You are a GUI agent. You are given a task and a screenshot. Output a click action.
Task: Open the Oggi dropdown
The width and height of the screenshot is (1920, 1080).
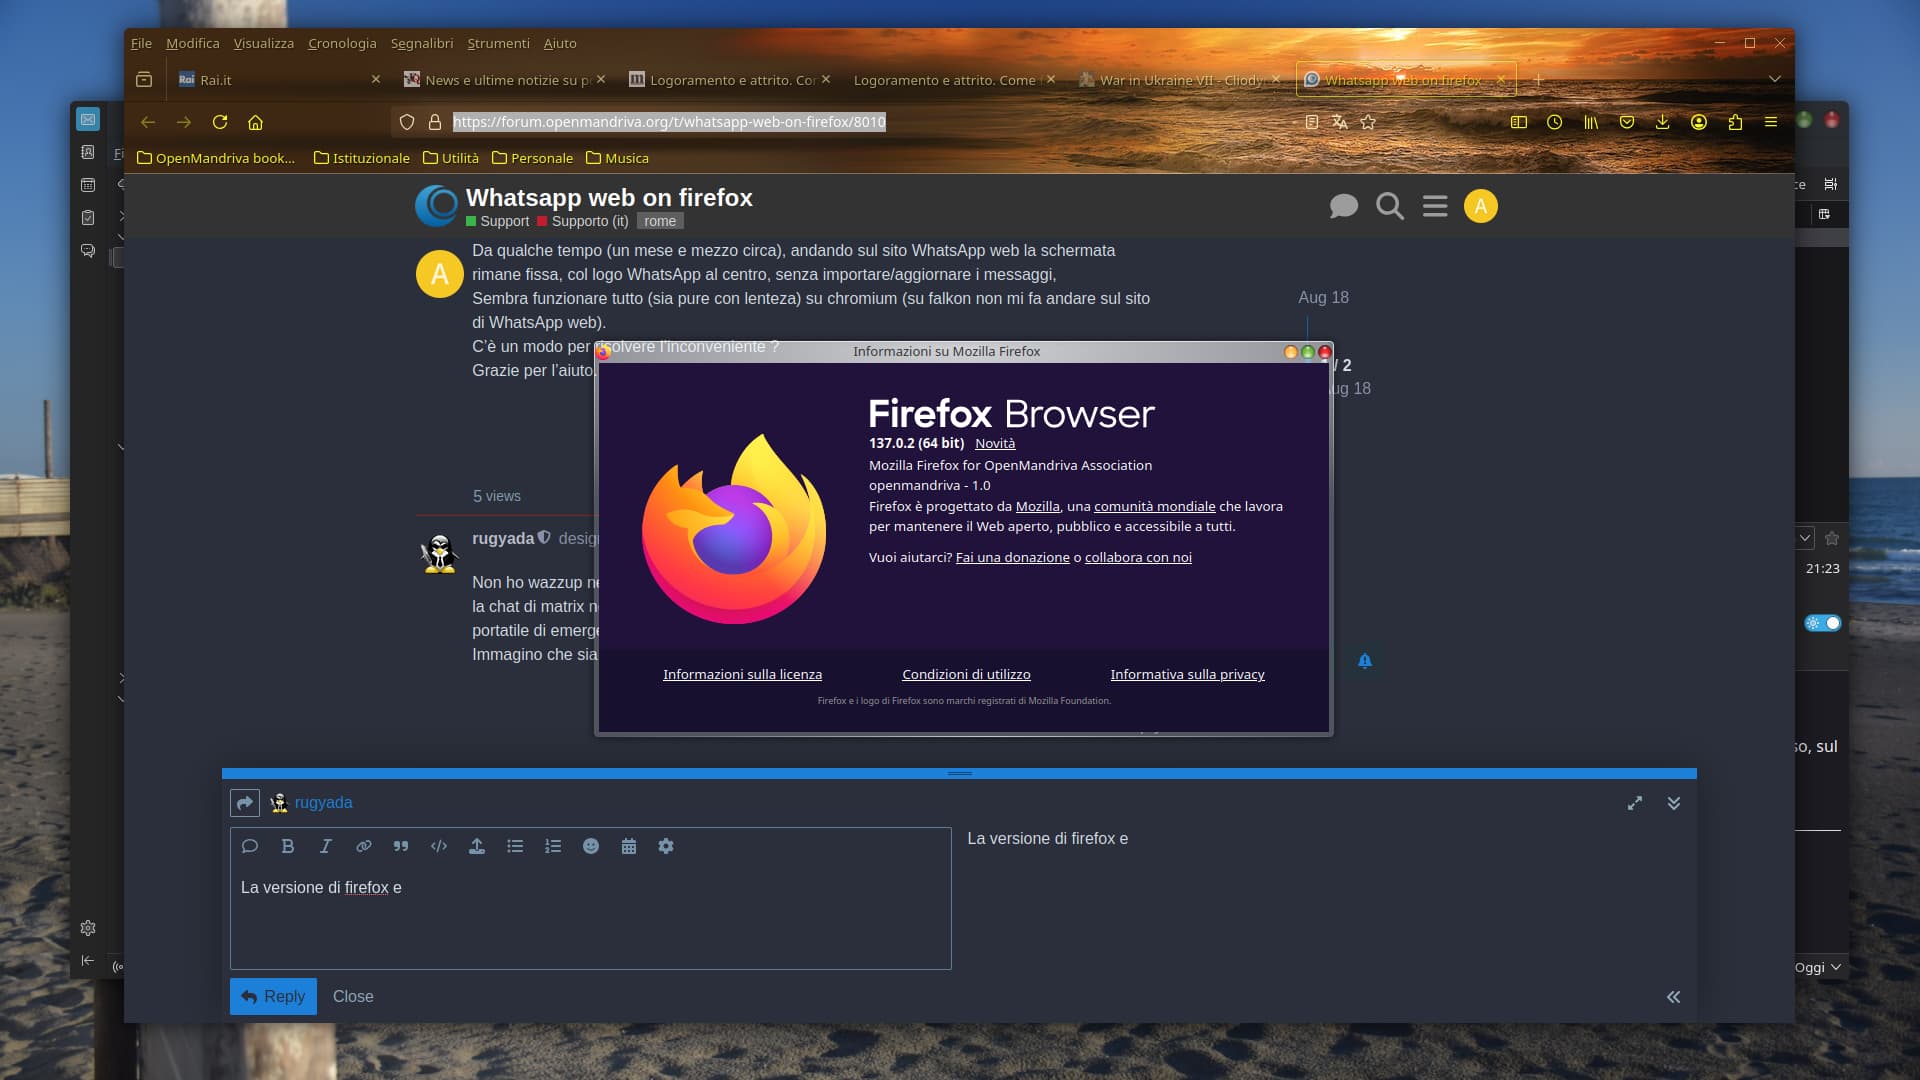coord(1817,967)
